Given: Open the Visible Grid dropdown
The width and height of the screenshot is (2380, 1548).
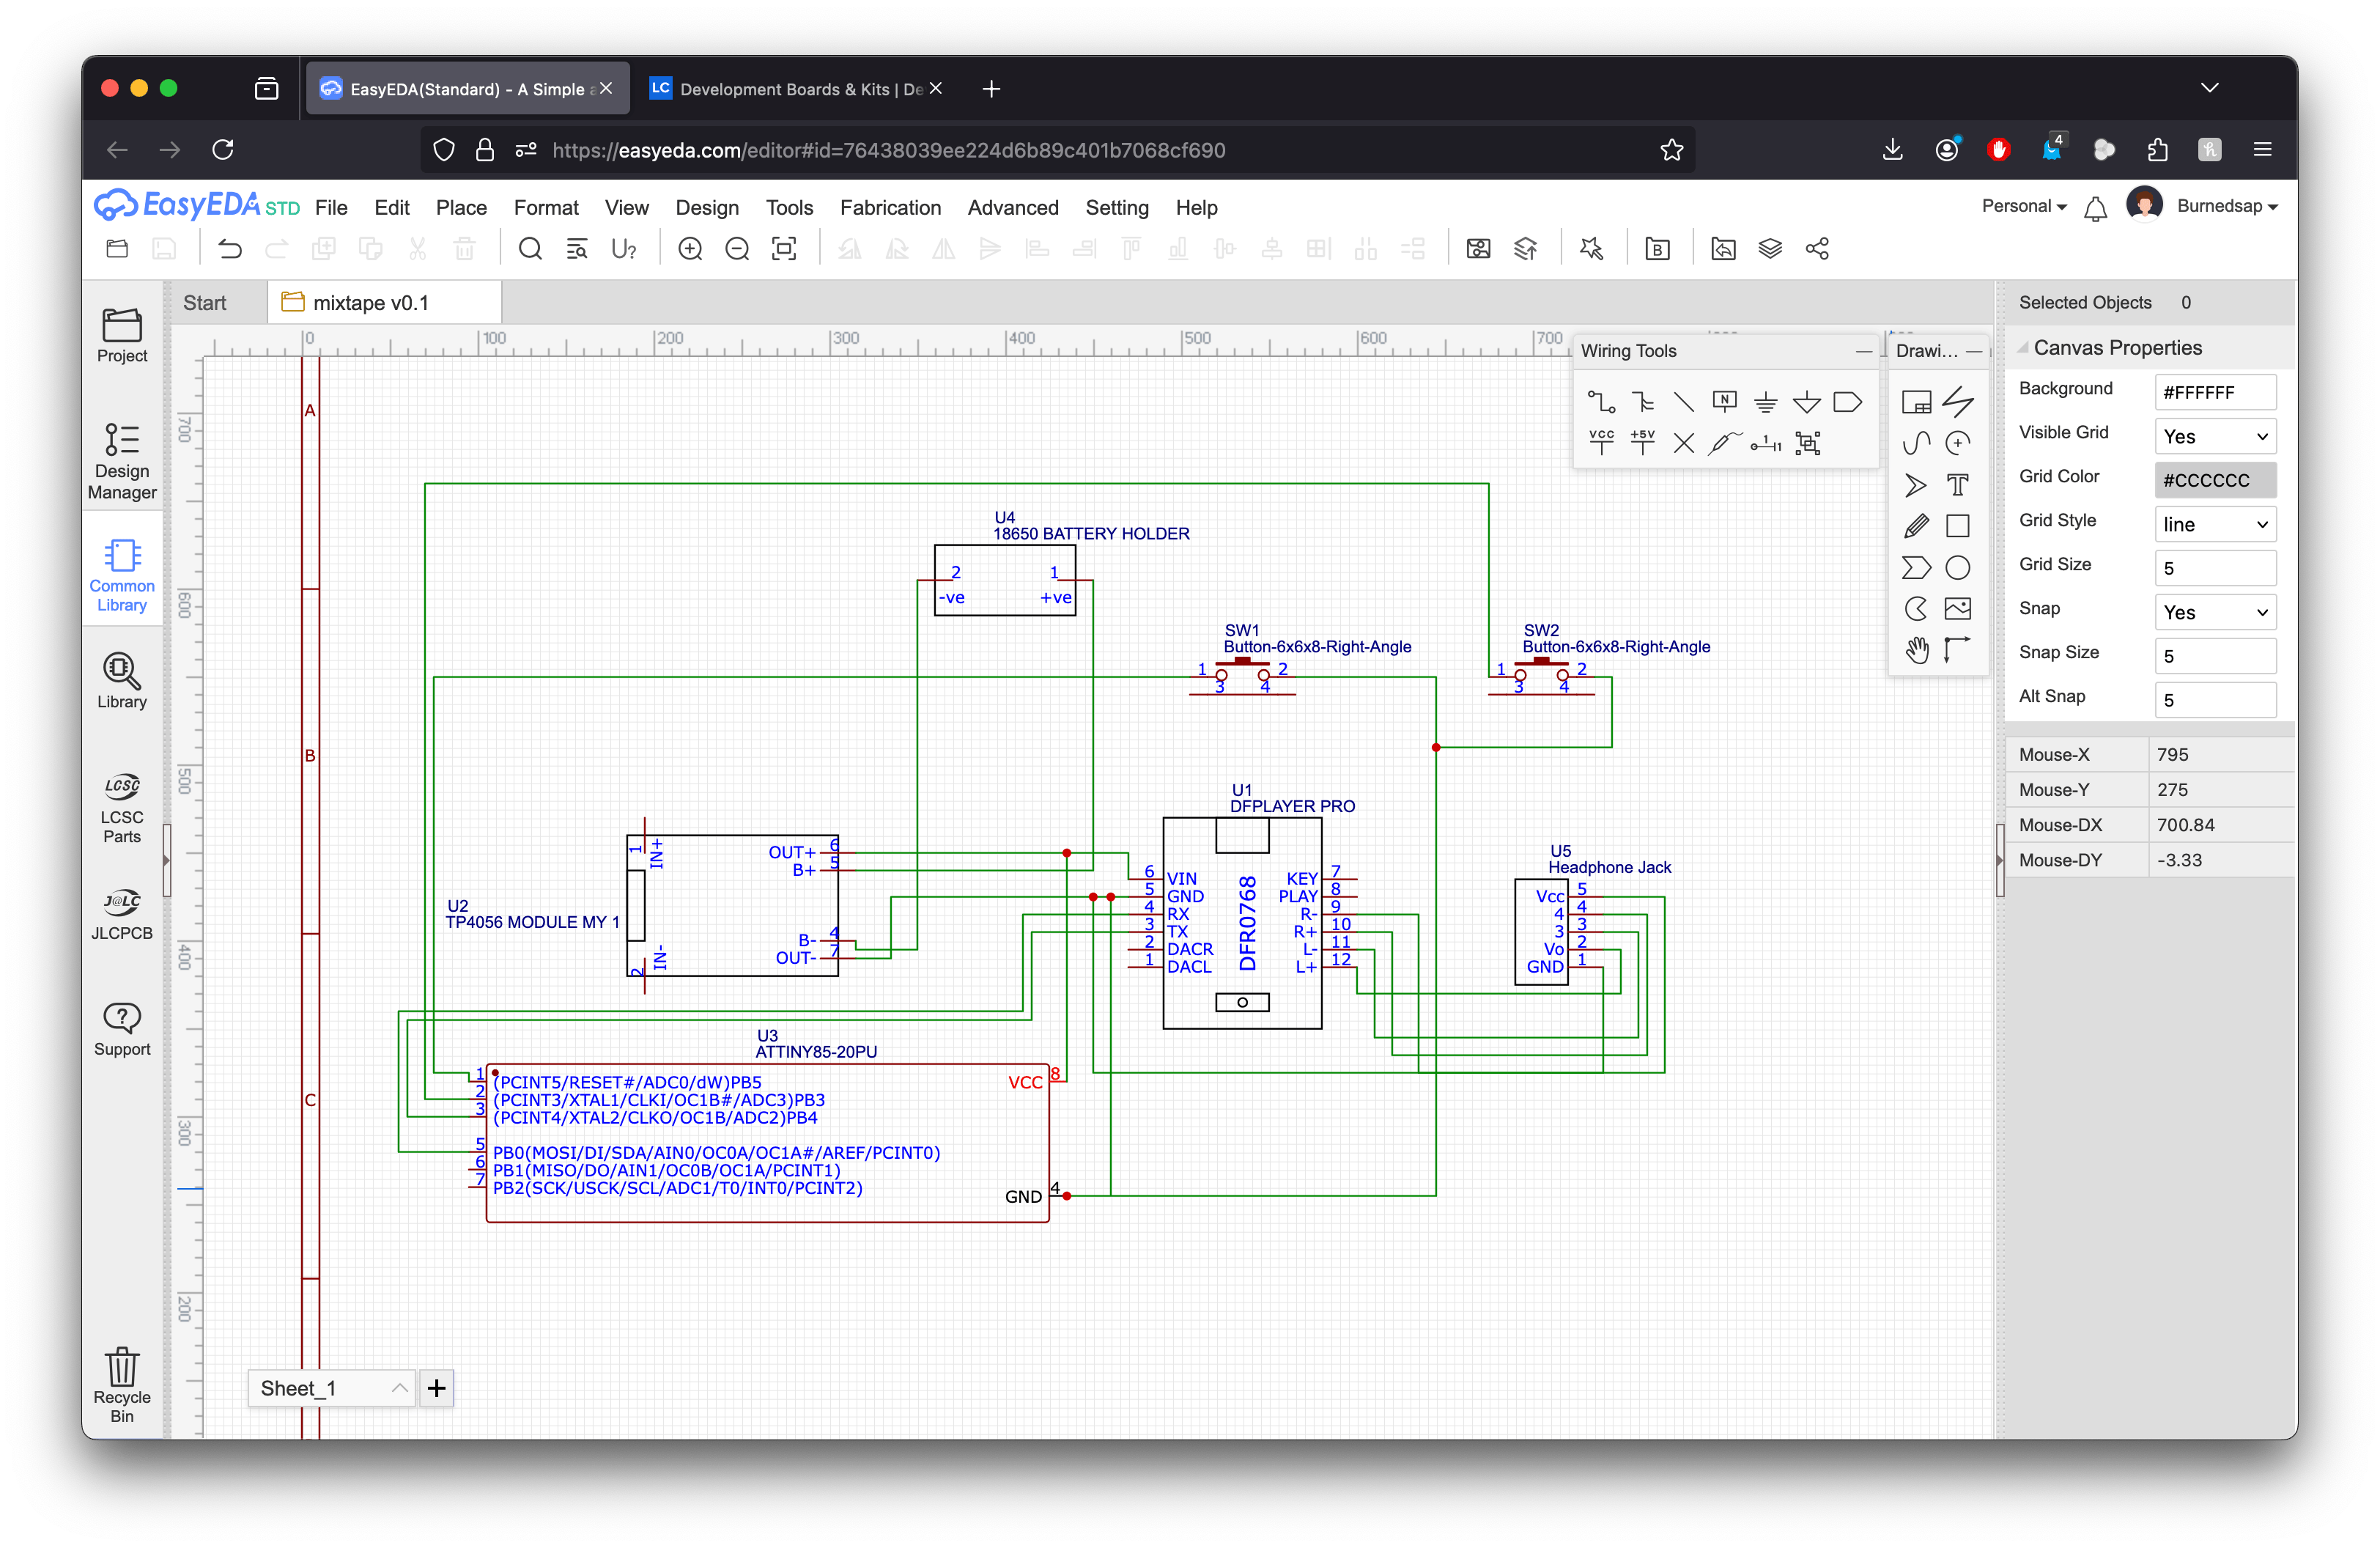Looking at the screenshot, I should (x=2214, y=437).
